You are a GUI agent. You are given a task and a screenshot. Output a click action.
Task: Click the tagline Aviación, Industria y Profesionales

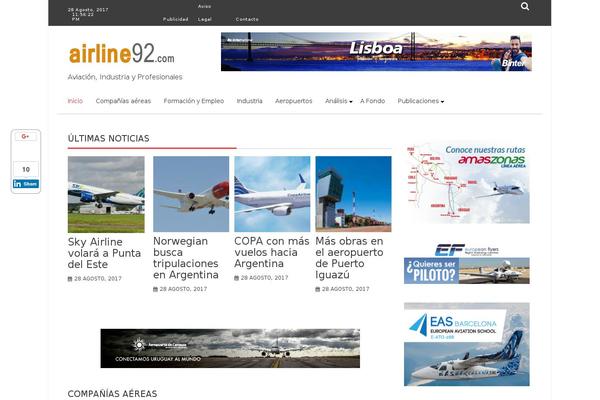point(125,77)
